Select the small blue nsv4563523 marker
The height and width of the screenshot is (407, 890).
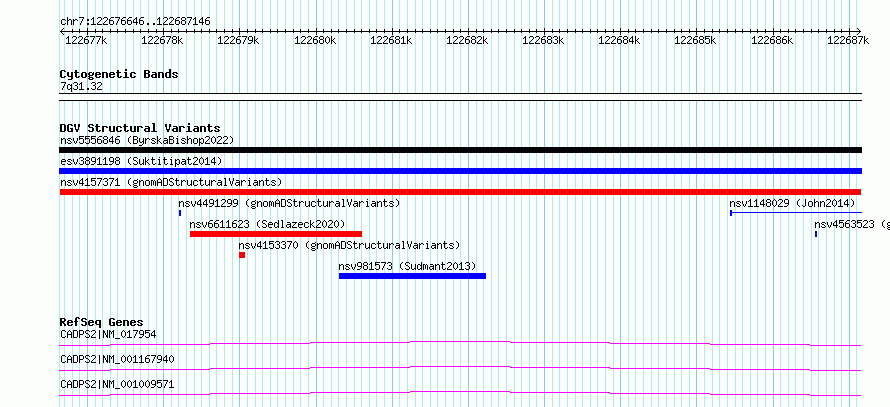(816, 234)
